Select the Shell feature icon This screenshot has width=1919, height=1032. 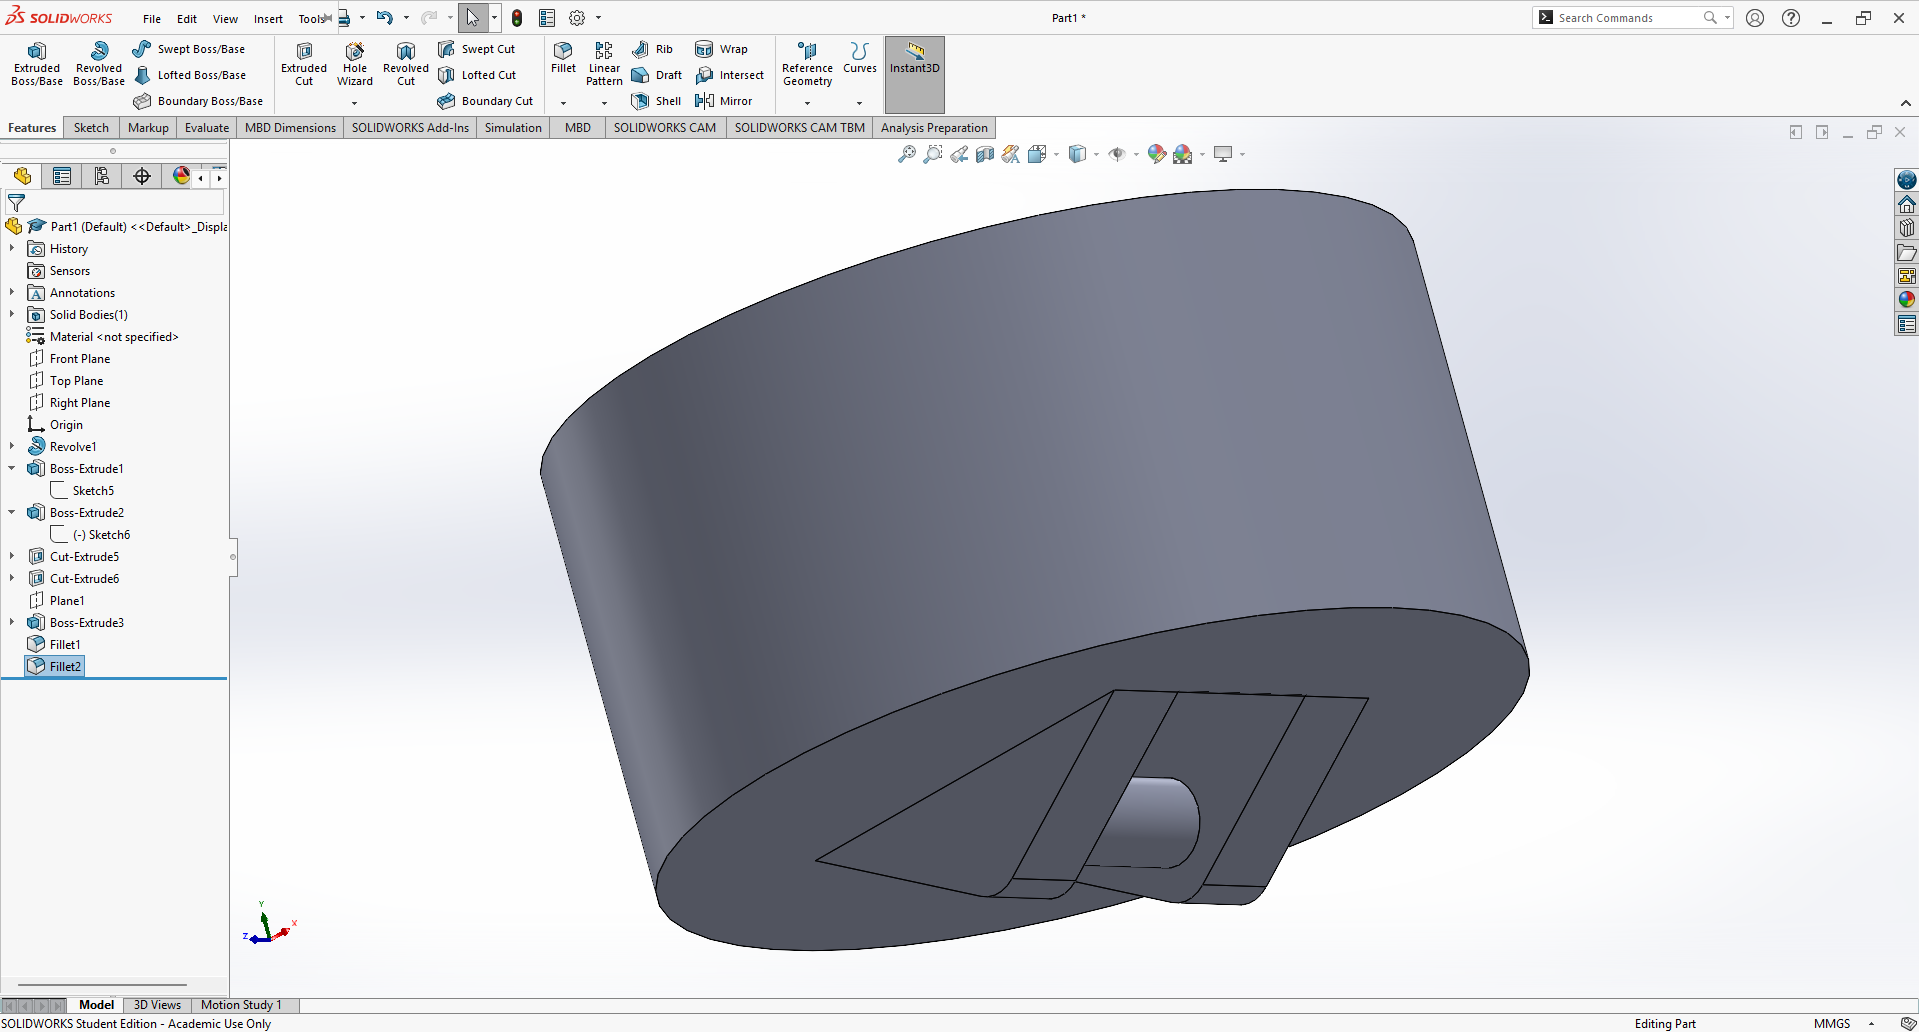pyautogui.click(x=640, y=101)
